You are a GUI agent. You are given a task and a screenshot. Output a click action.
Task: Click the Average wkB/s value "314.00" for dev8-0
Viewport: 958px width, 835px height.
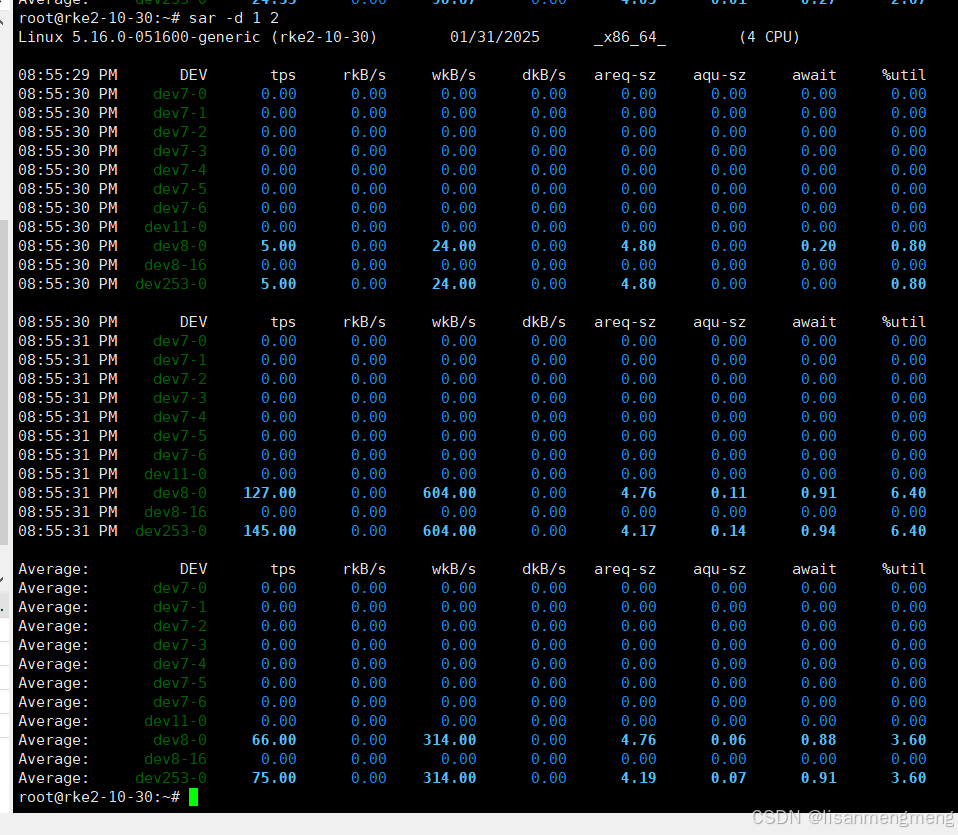pyautogui.click(x=450, y=740)
